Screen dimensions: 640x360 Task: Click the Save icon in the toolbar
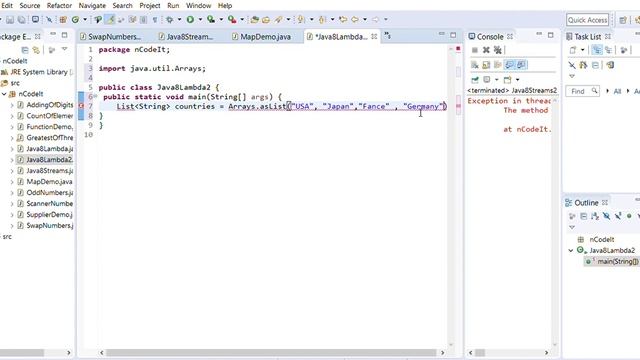[10, 20]
